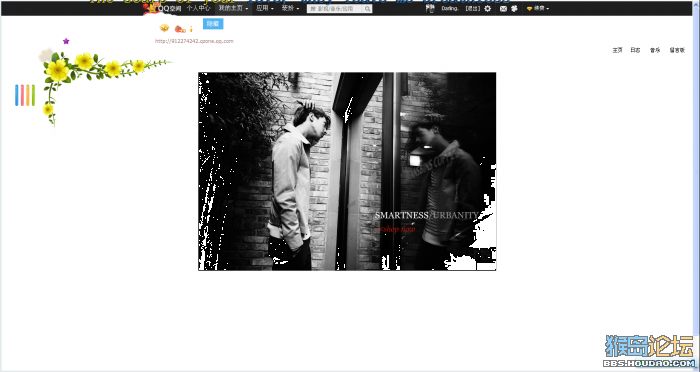Click the search magnifier icon

(x=367, y=8)
